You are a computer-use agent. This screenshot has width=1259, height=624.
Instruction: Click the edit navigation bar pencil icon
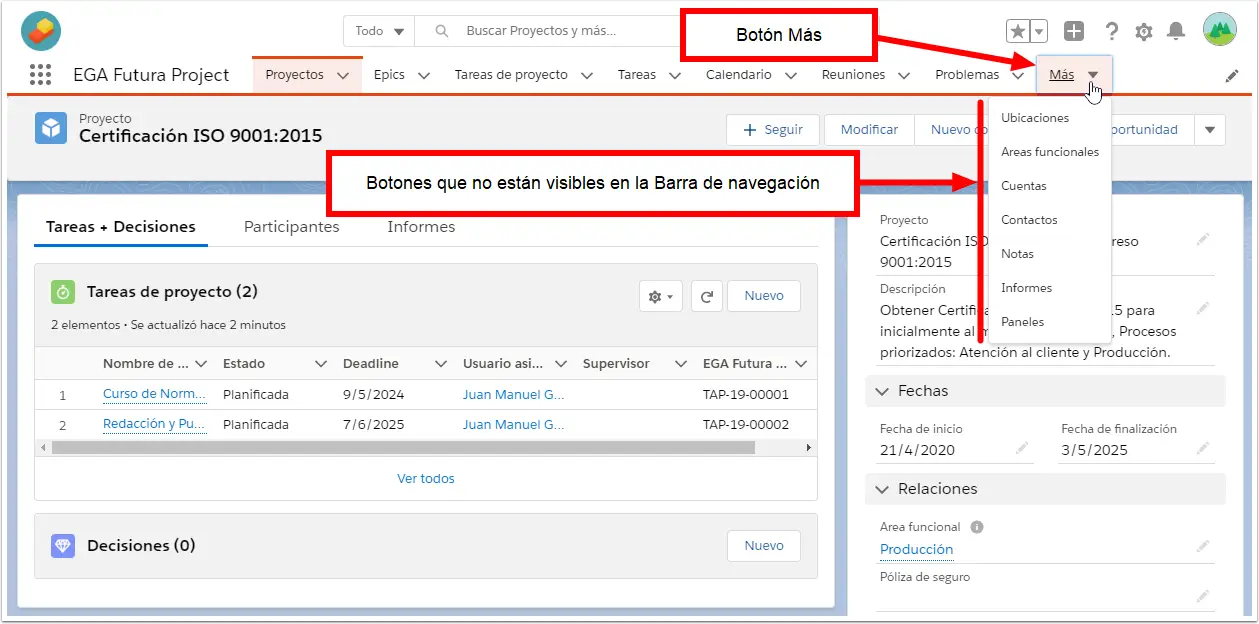click(1232, 75)
